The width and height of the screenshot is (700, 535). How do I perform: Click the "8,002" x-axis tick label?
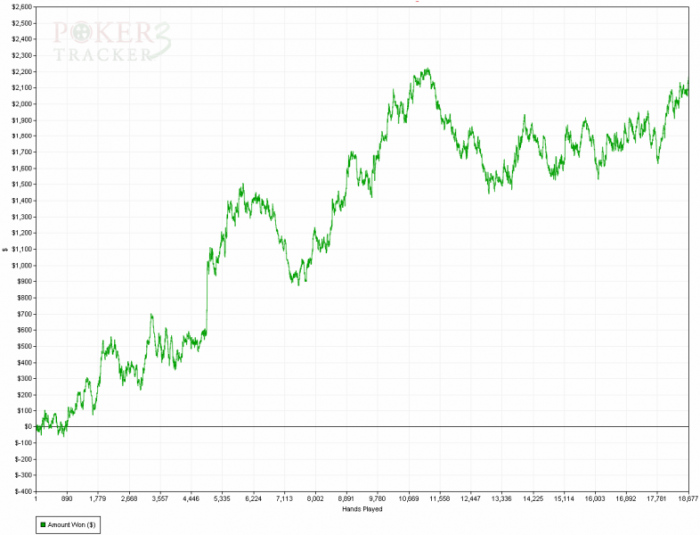315,498
